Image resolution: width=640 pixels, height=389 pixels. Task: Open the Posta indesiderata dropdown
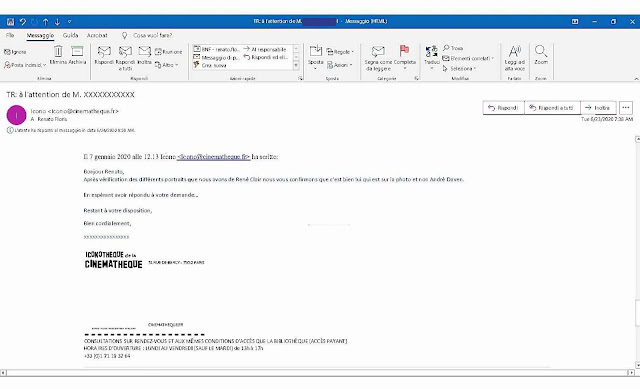tap(25, 65)
